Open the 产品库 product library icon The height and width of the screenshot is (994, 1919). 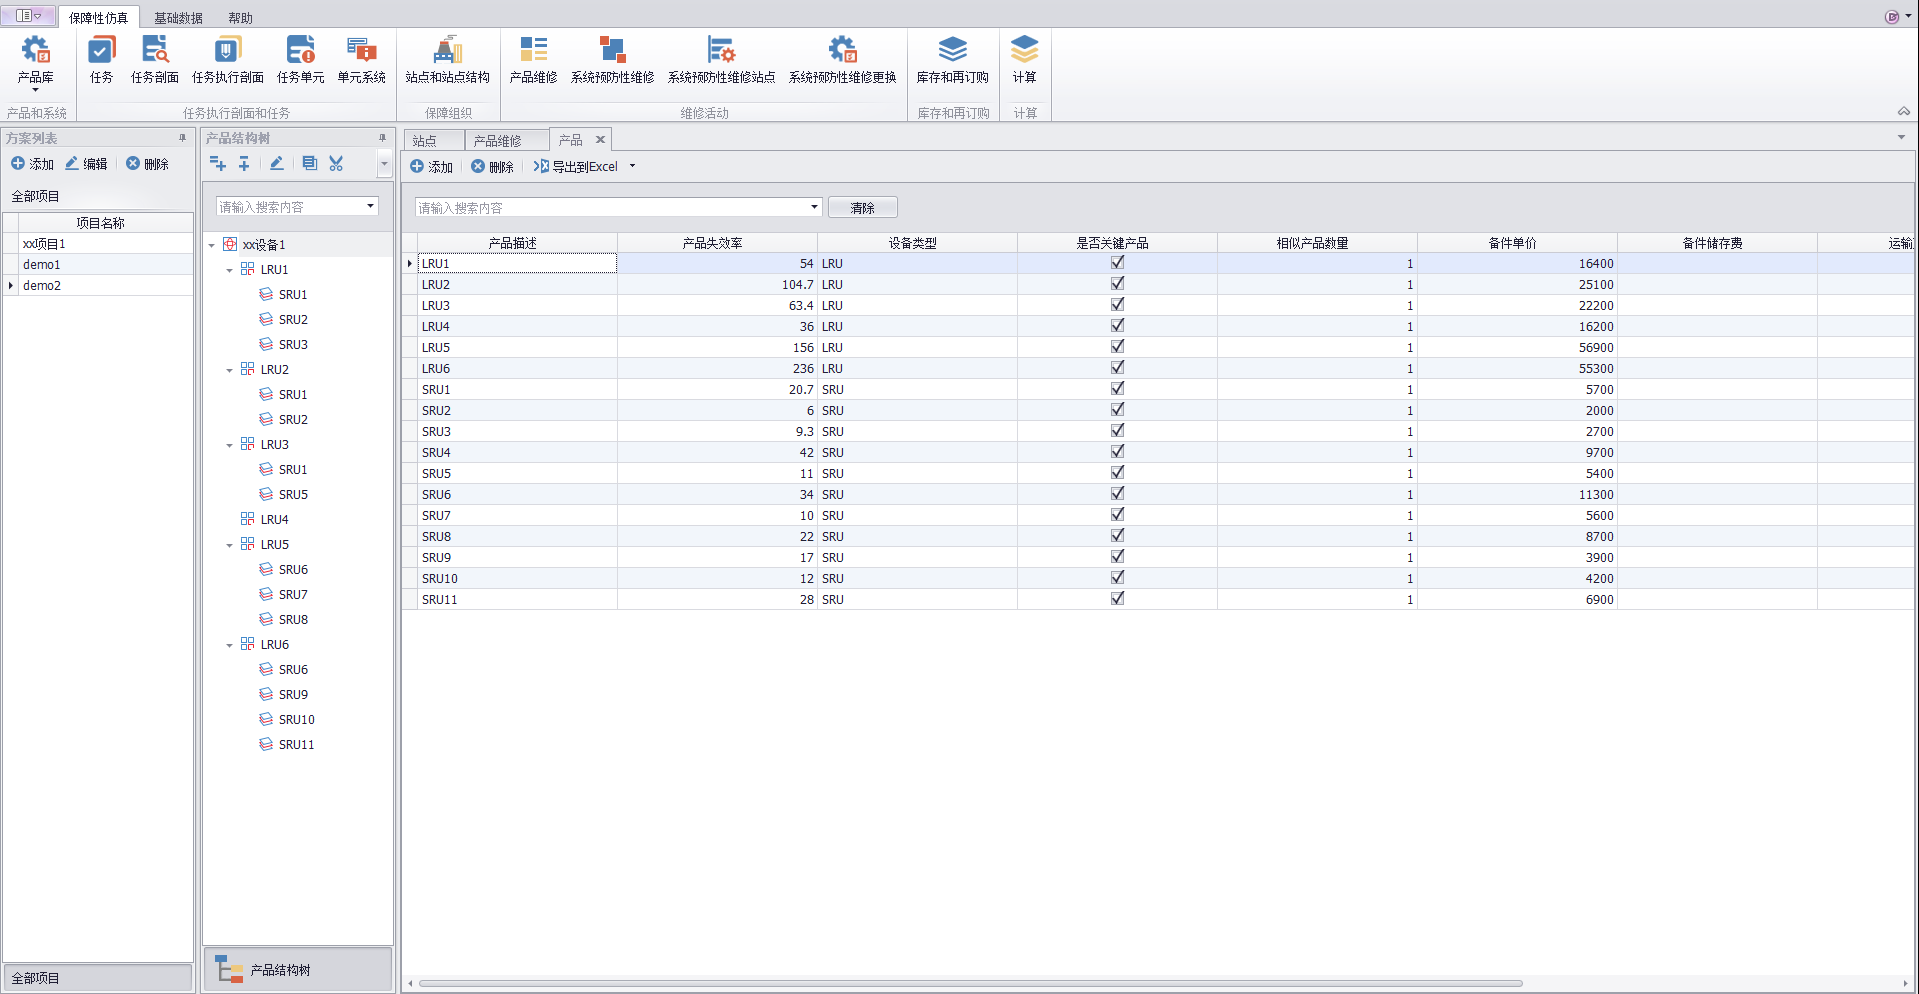pyautogui.click(x=36, y=52)
